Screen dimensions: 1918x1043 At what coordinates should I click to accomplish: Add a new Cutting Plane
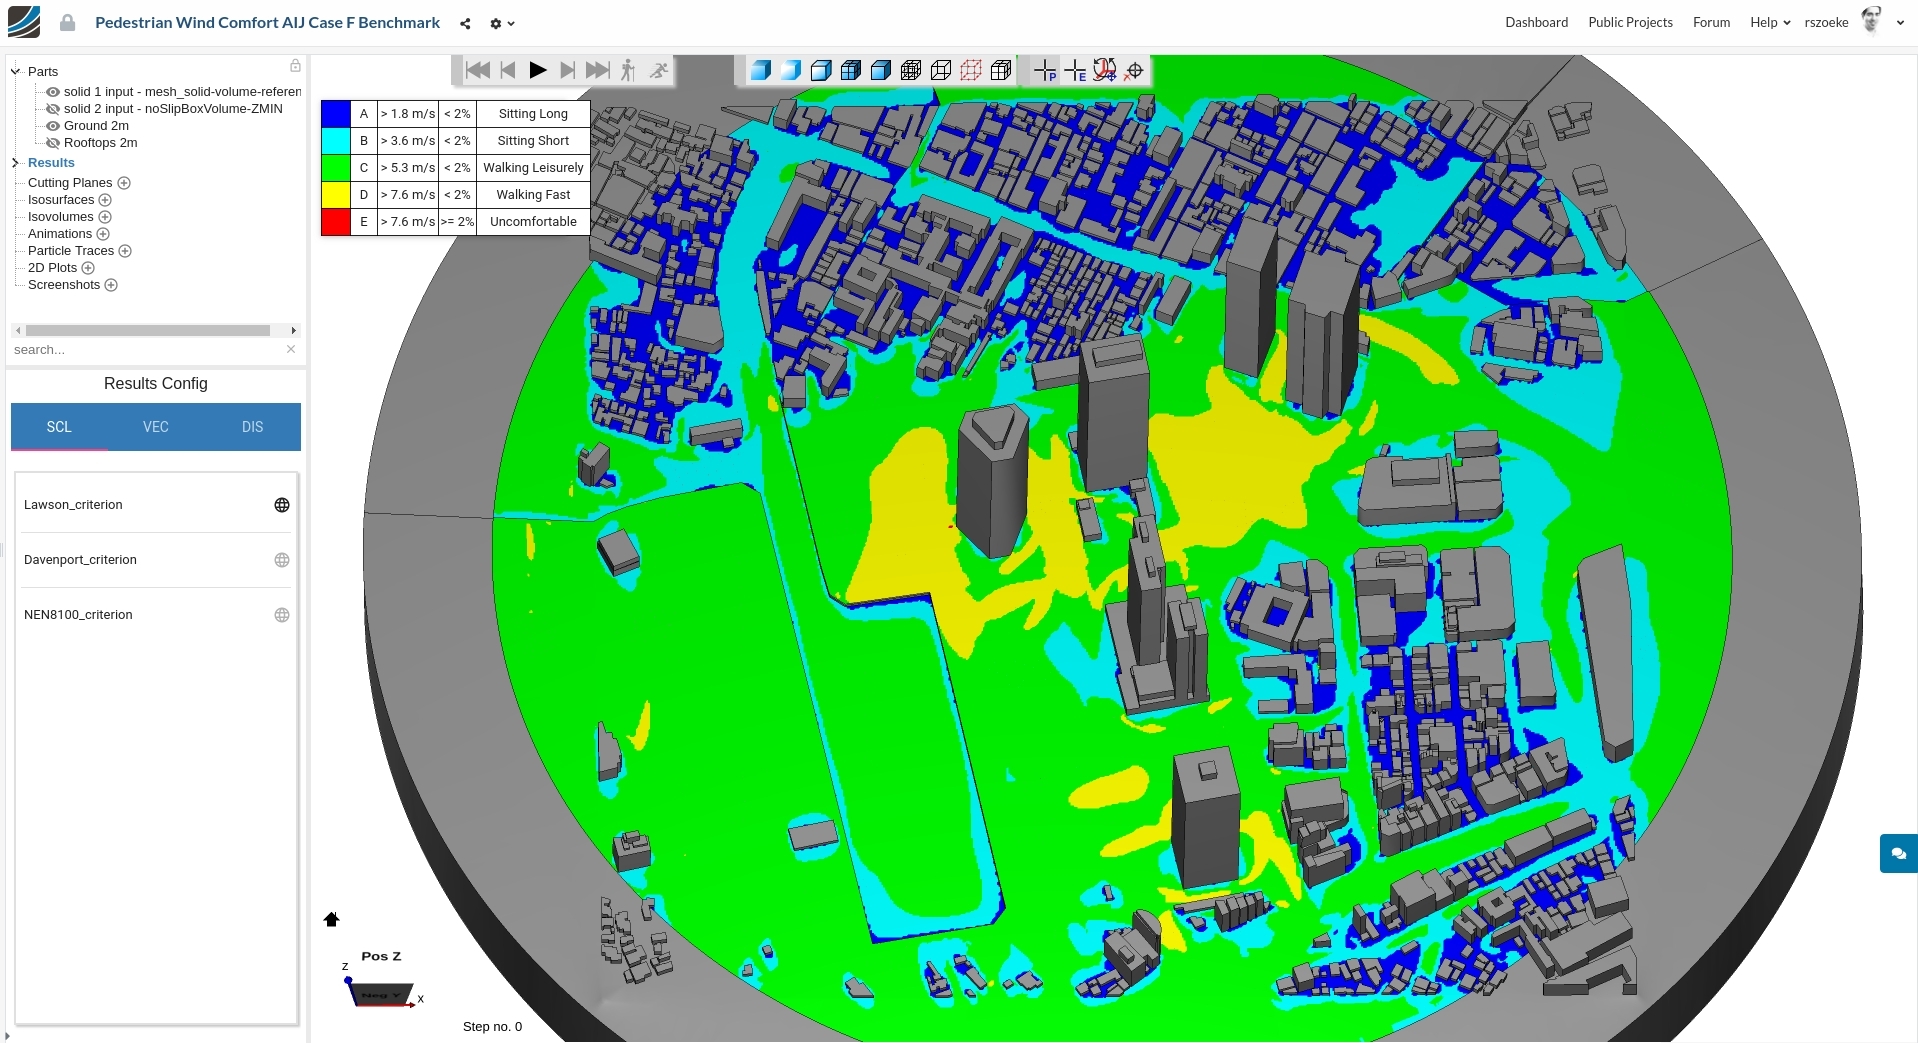click(124, 183)
